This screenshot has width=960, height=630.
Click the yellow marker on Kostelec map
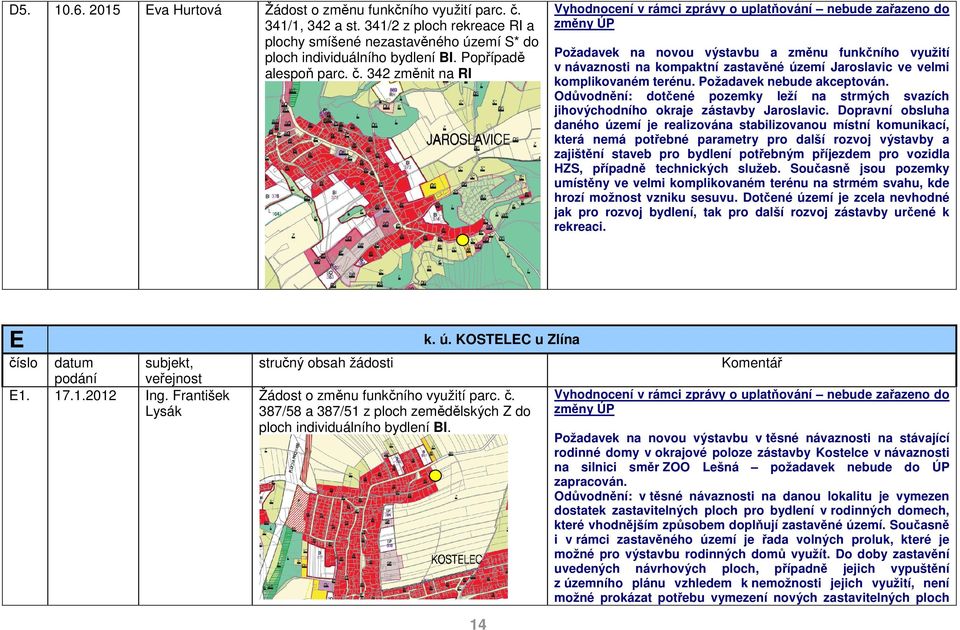click(435, 476)
